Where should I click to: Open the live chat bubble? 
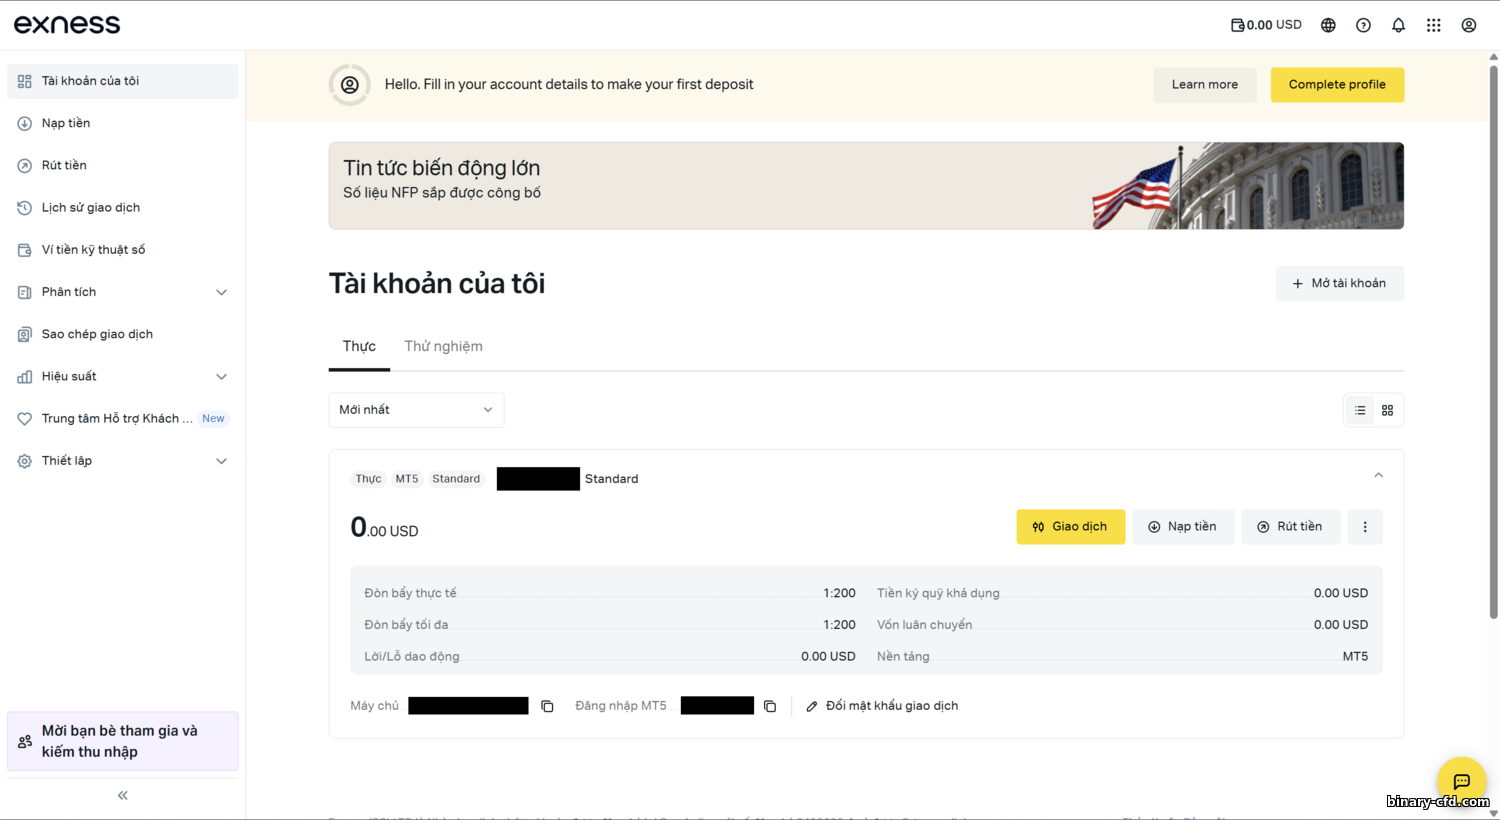(1461, 781)
